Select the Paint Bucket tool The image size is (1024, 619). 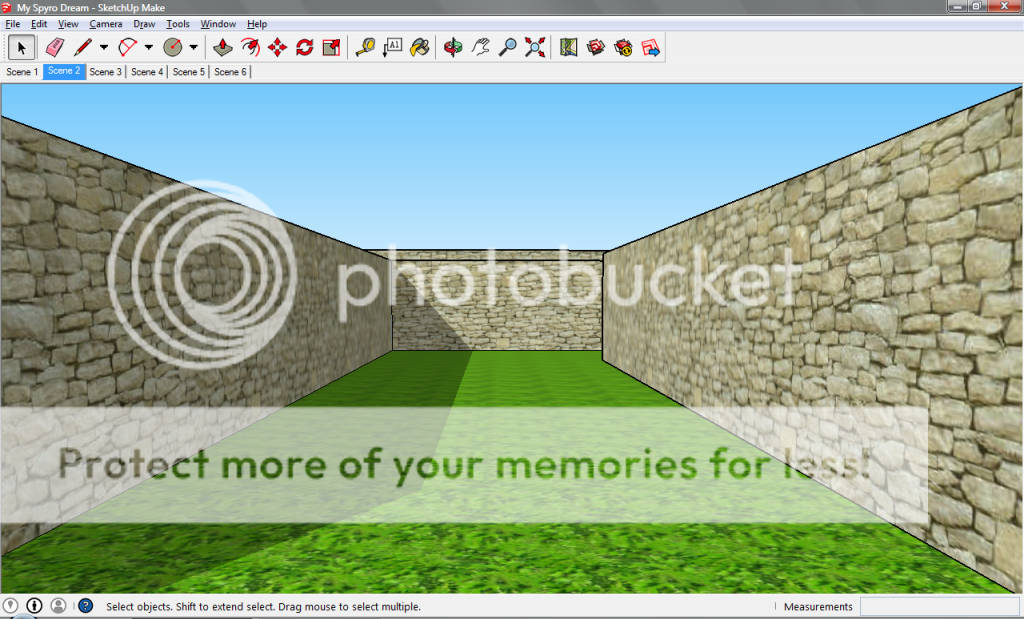pyautogui.click(x=420, y=47)
